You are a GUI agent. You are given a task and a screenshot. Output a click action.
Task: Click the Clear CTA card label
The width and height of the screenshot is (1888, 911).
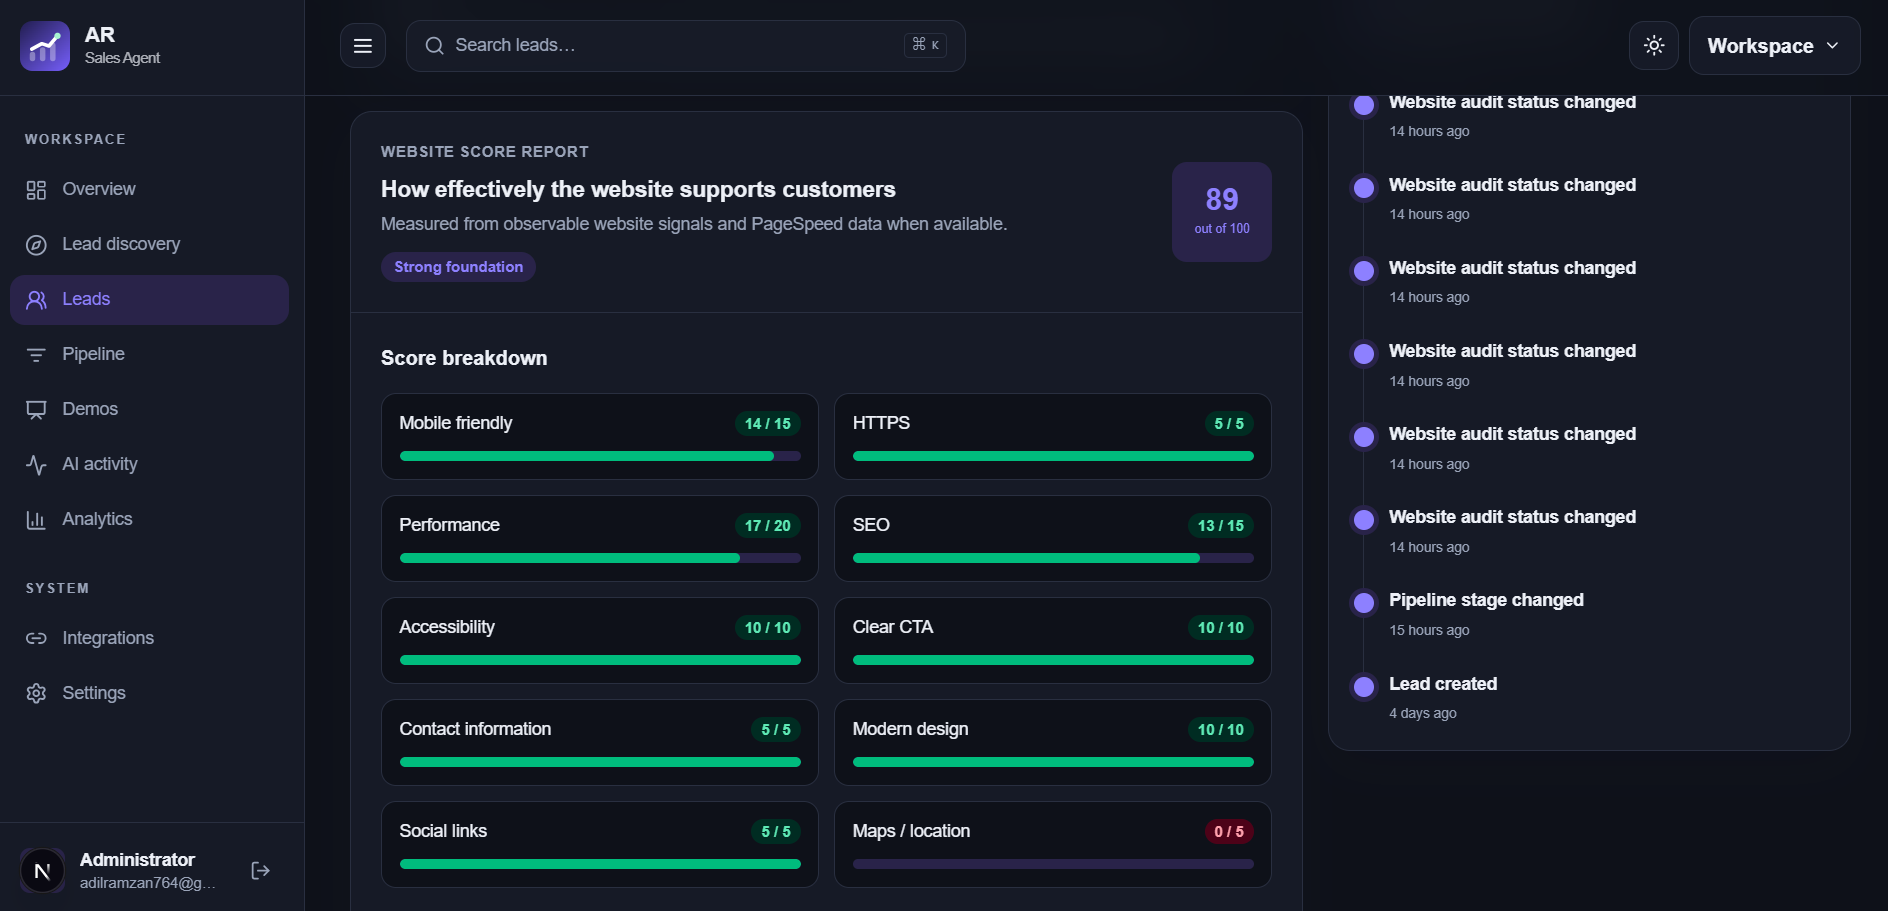[x=893, y=627]
